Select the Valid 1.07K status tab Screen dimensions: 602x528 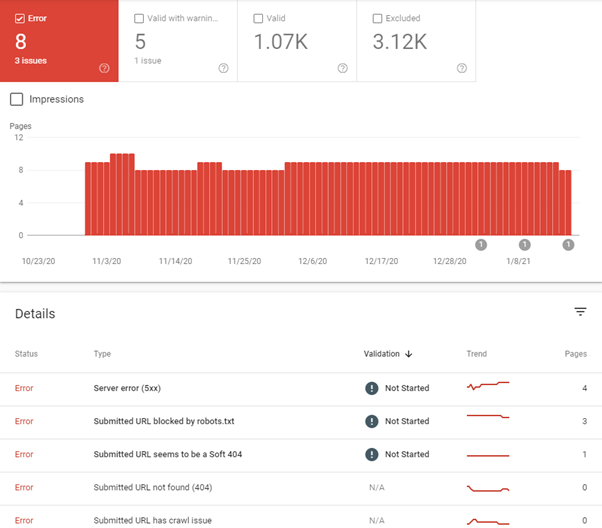(297, 40)
